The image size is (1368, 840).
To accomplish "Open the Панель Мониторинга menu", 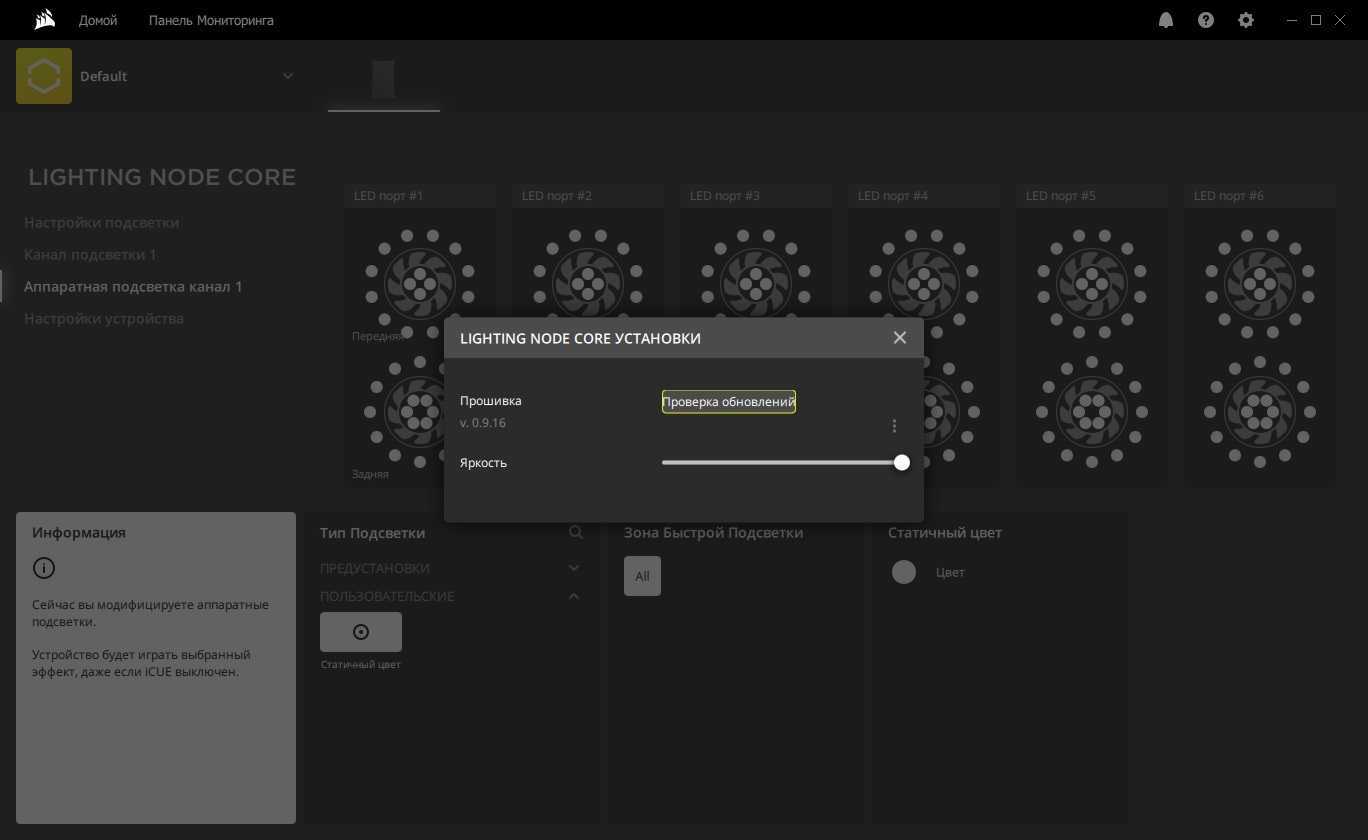I will click(x=211, y=20).
